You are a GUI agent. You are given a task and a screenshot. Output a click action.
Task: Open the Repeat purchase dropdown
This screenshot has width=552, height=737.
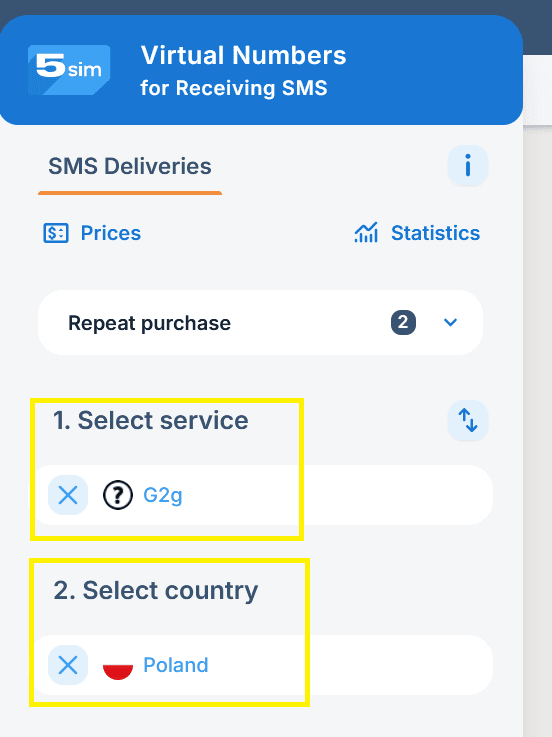coord(260,322)
